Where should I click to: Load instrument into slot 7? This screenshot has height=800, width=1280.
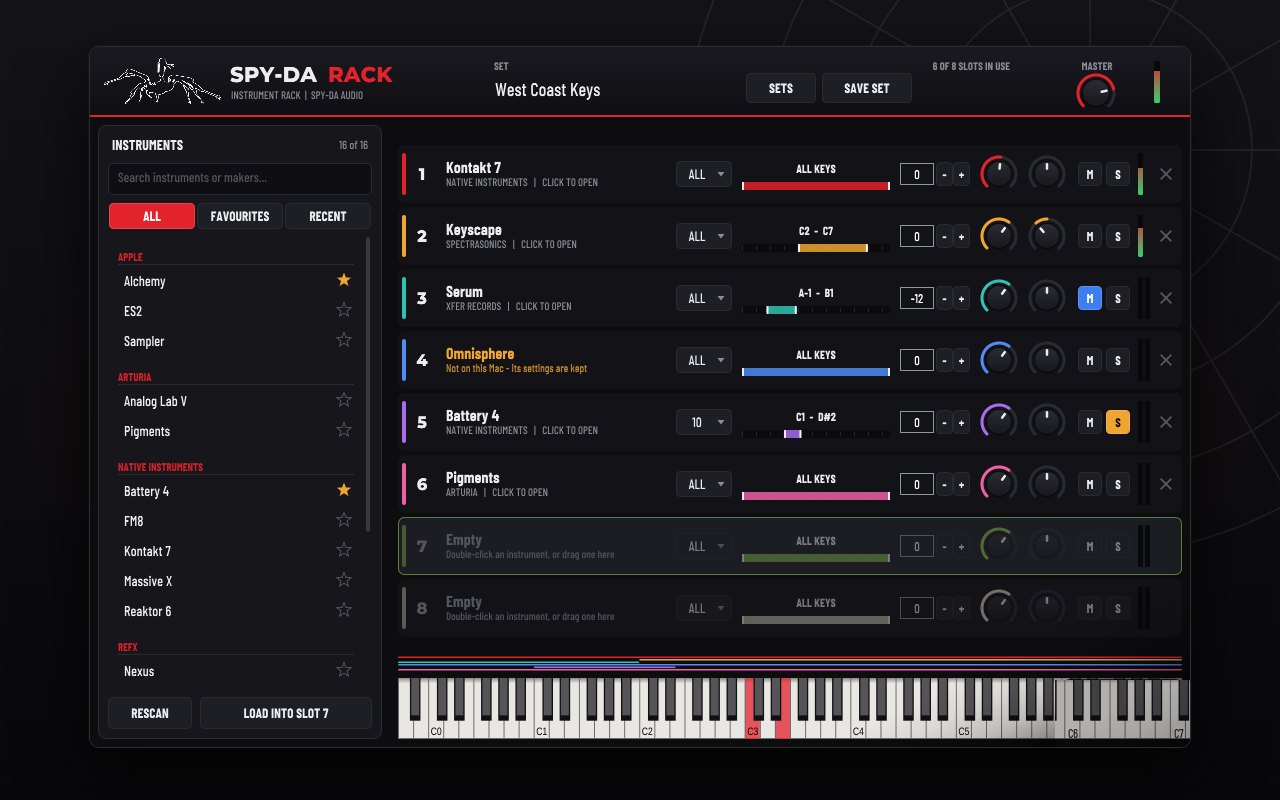point(286,713)
